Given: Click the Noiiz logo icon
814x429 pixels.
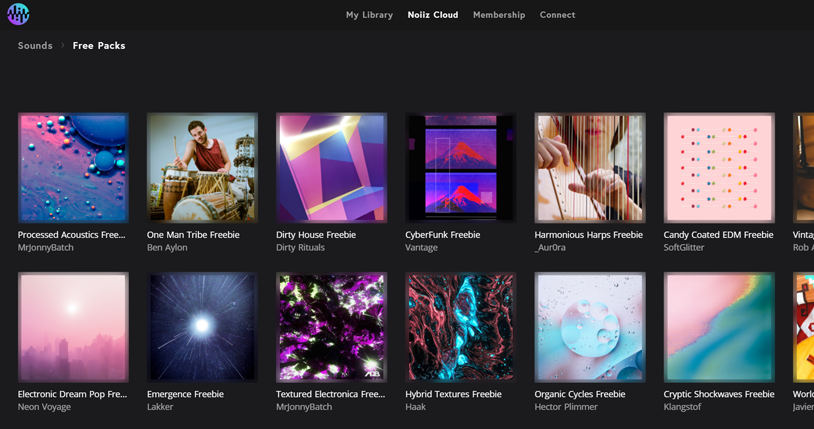Looking at the screenshot, I should [18, 14].
